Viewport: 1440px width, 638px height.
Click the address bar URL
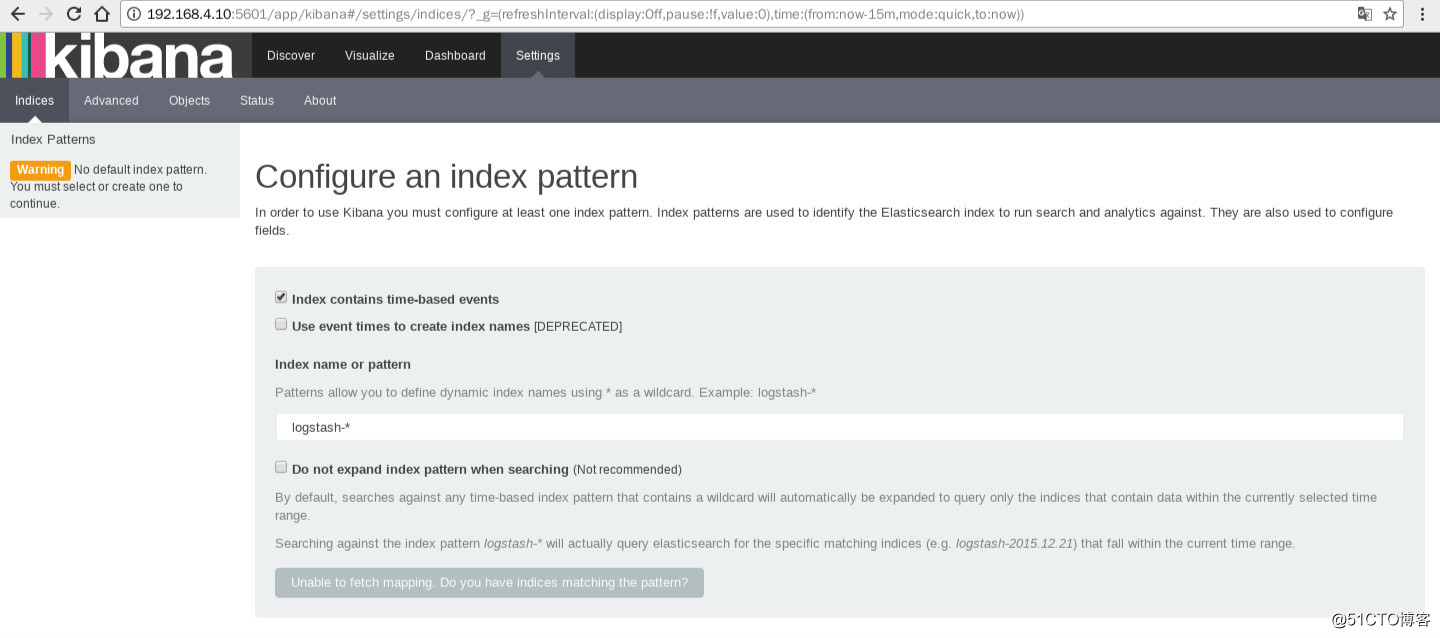point(585,14)
